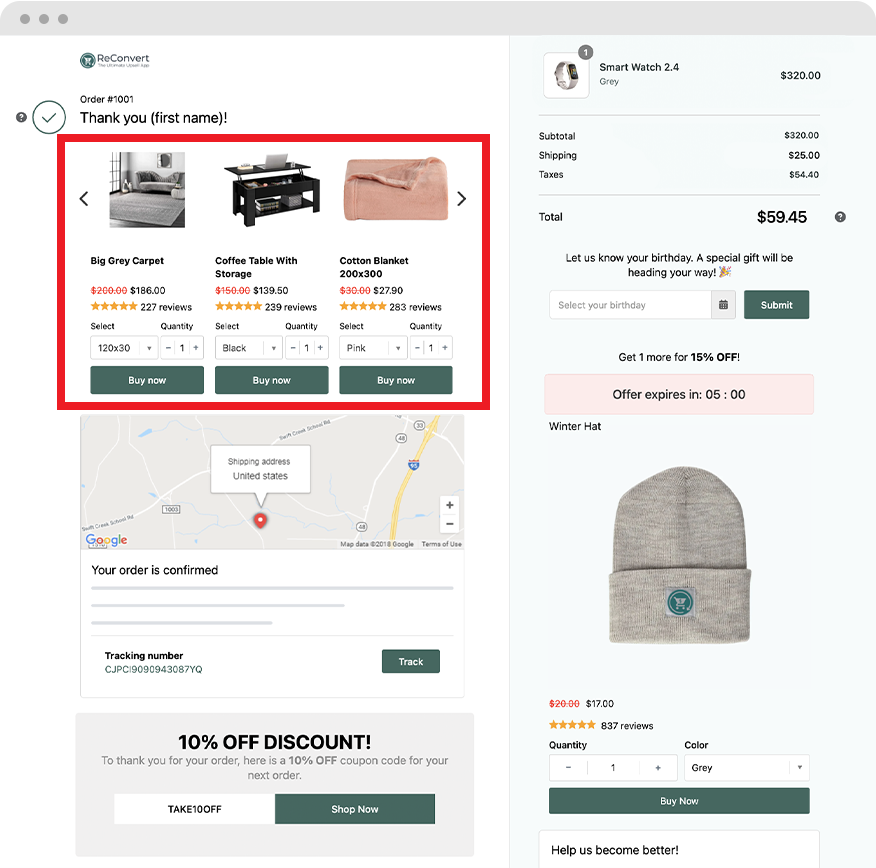This screenshot has width=876, height=868.
Task: Click the help icon beside the order checkmark
Action: (21, 117)
